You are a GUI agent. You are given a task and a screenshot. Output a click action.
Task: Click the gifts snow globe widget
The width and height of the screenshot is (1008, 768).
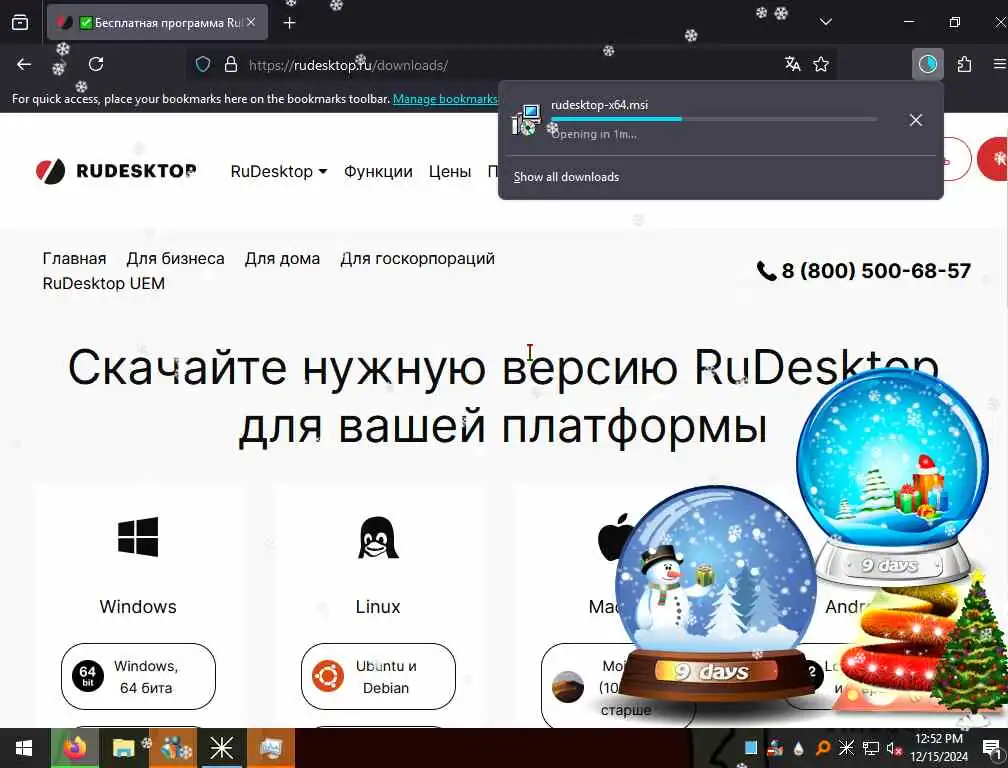(x=892, y=476)
